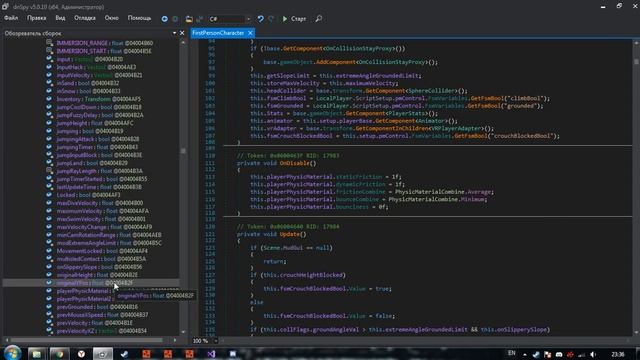Open the Файл menu

[x=11, y=18]
